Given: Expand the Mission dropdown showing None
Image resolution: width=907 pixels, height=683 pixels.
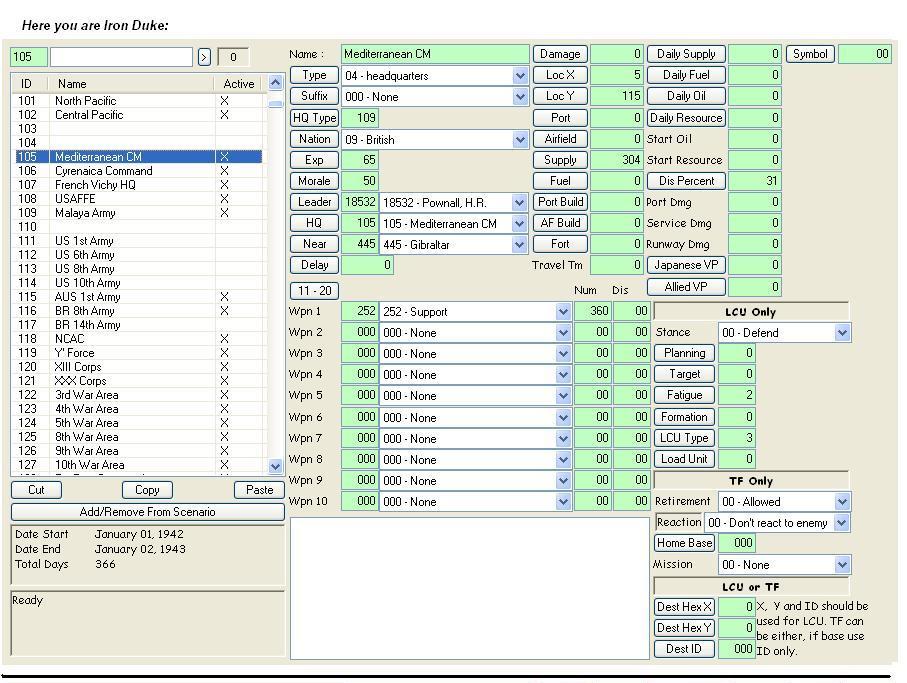Looking at the screenshot, I should coord(842,564).
